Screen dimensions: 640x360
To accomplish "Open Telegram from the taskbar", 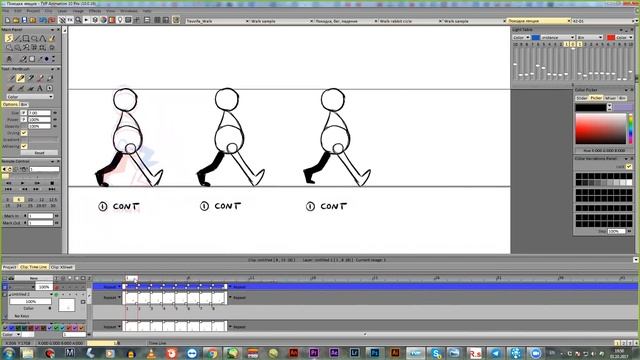I will tap(496, 353).
